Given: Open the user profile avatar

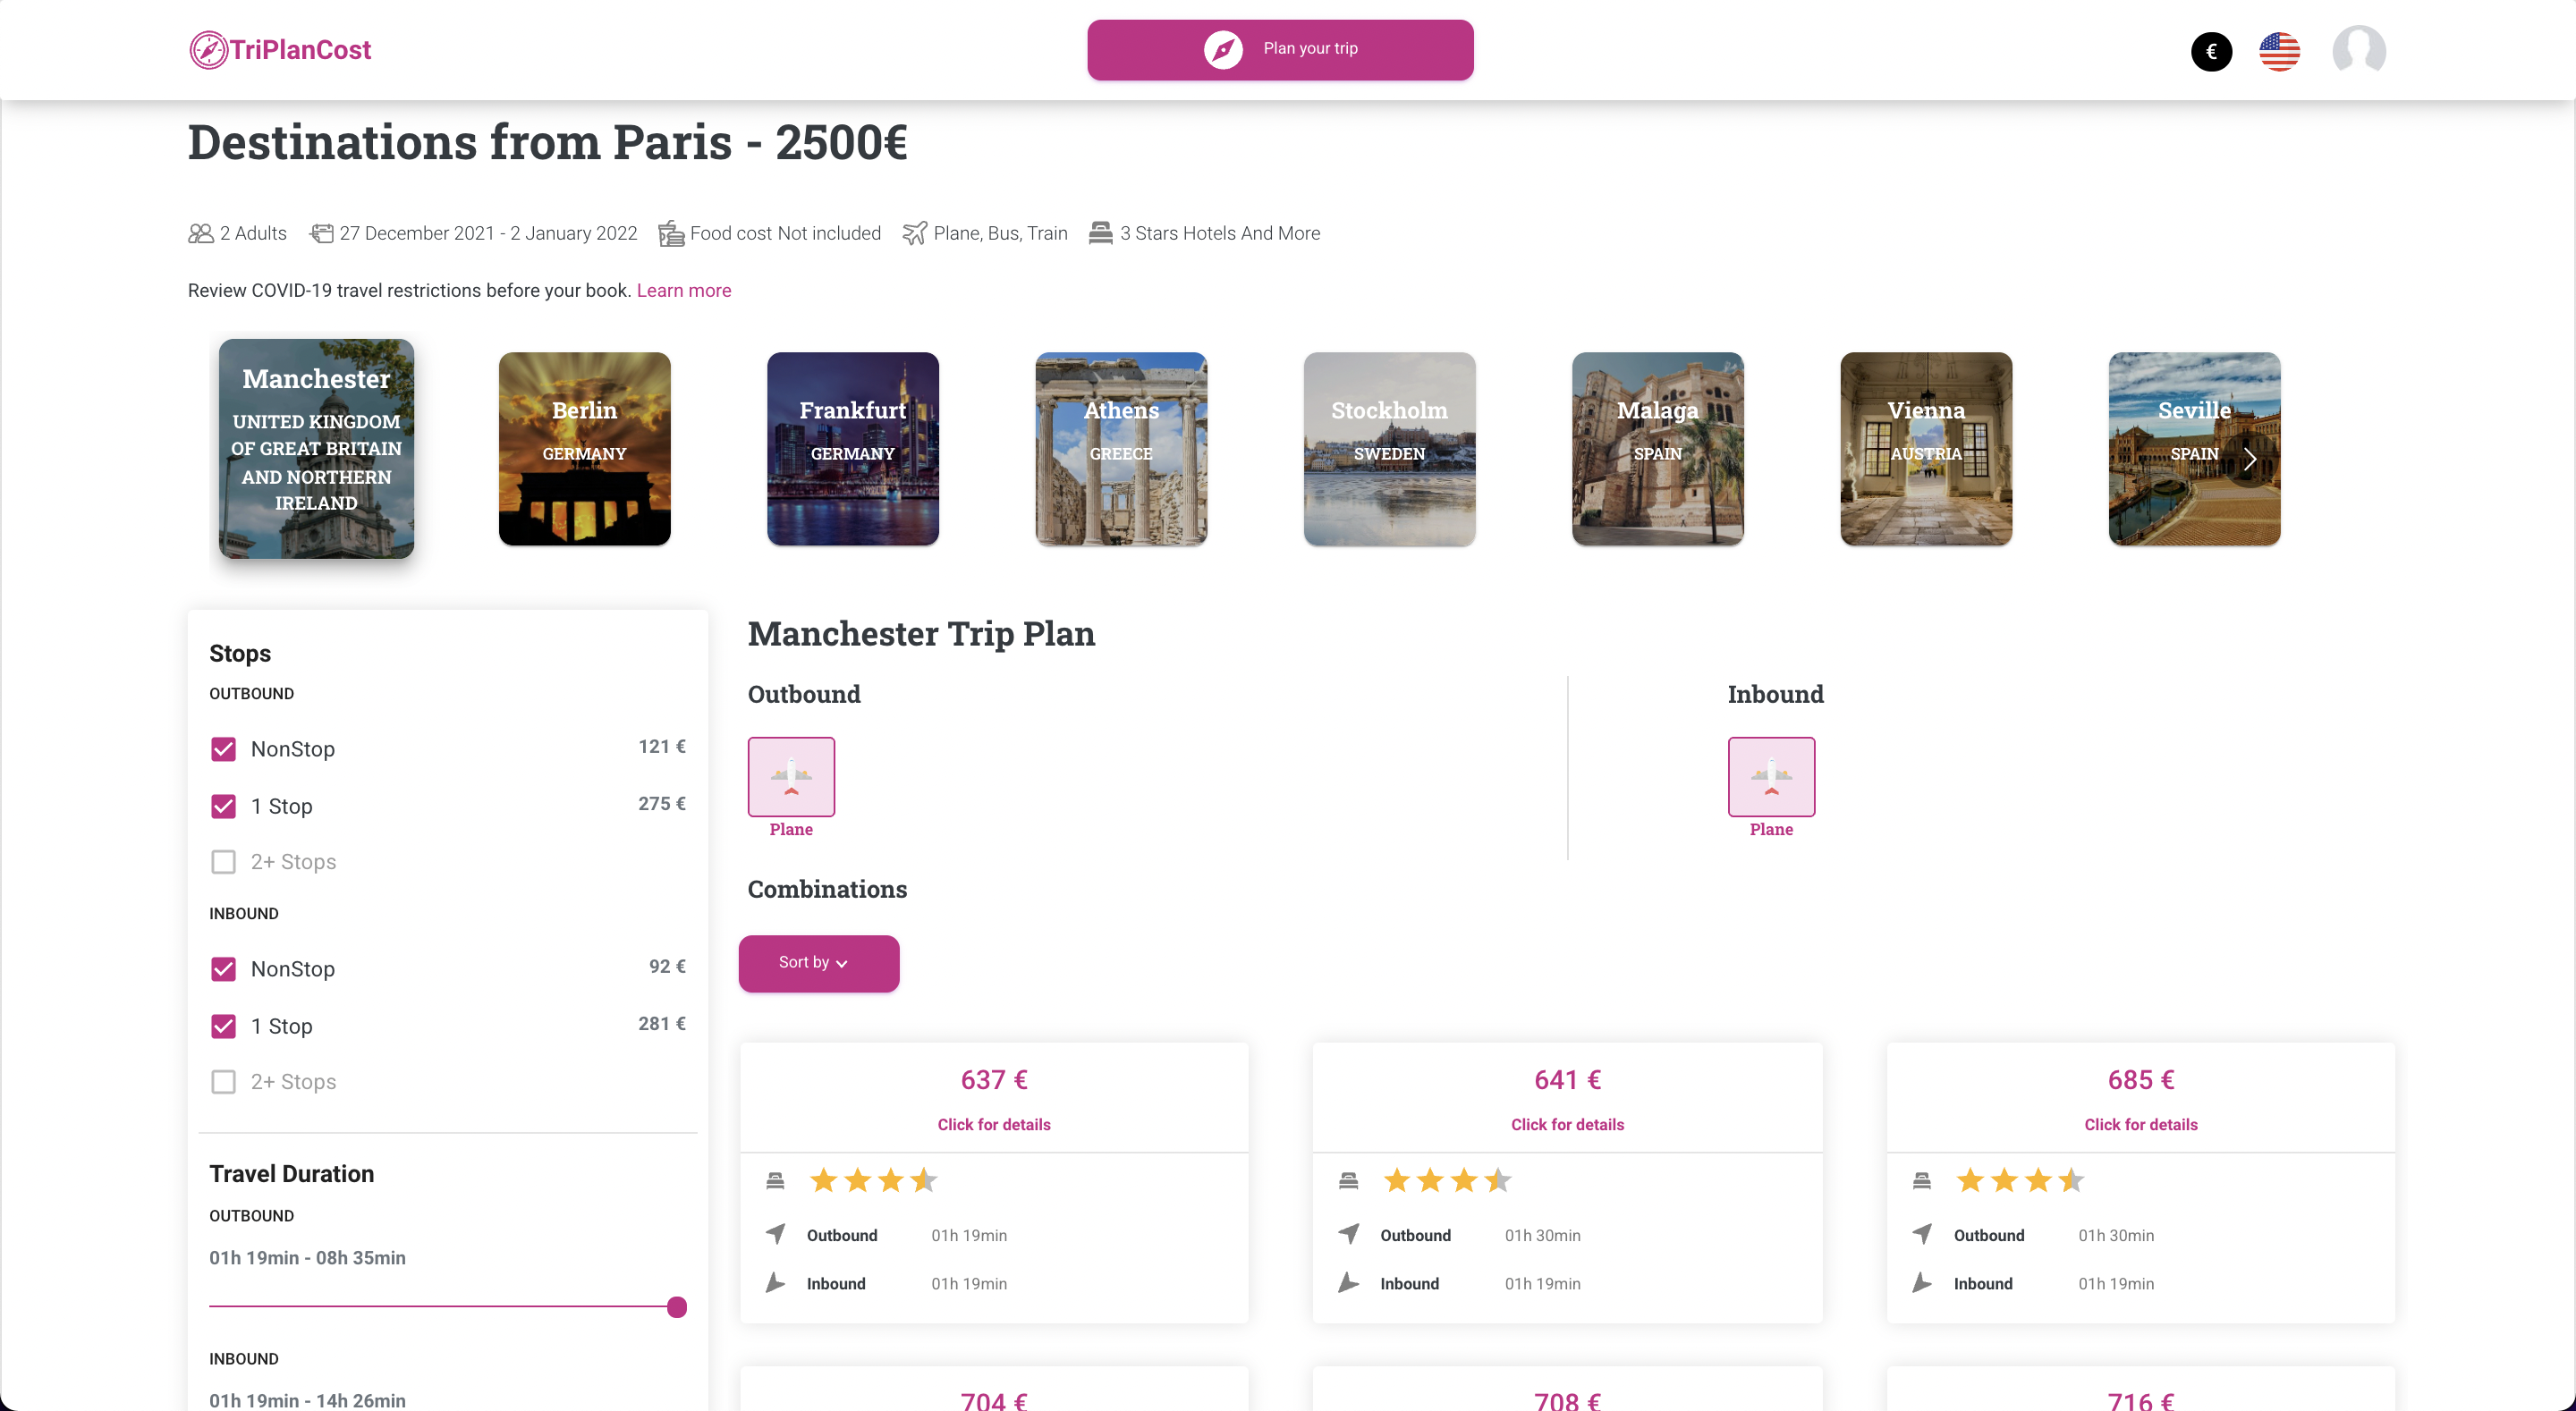Looking at the screenshot, I should click(2358, 51).
